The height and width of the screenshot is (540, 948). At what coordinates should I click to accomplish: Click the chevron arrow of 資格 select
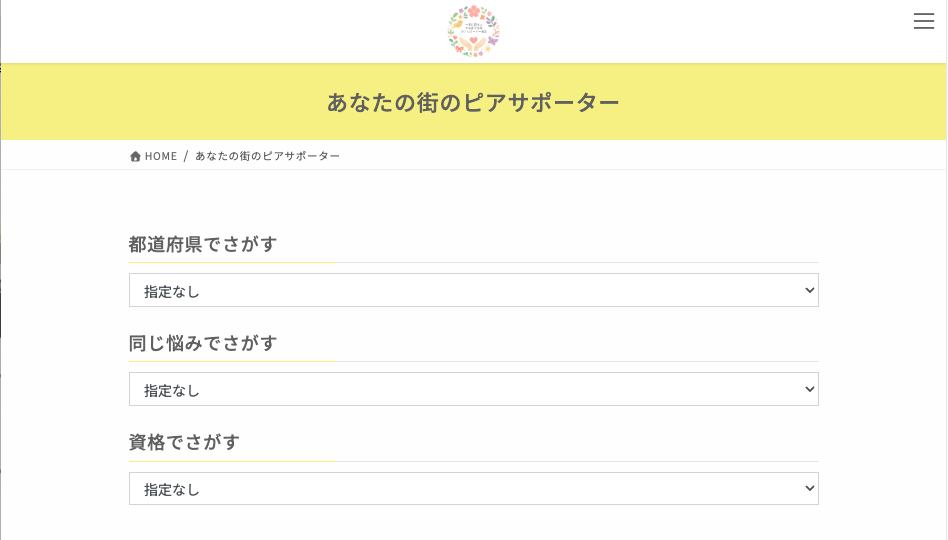click(810, 489)
